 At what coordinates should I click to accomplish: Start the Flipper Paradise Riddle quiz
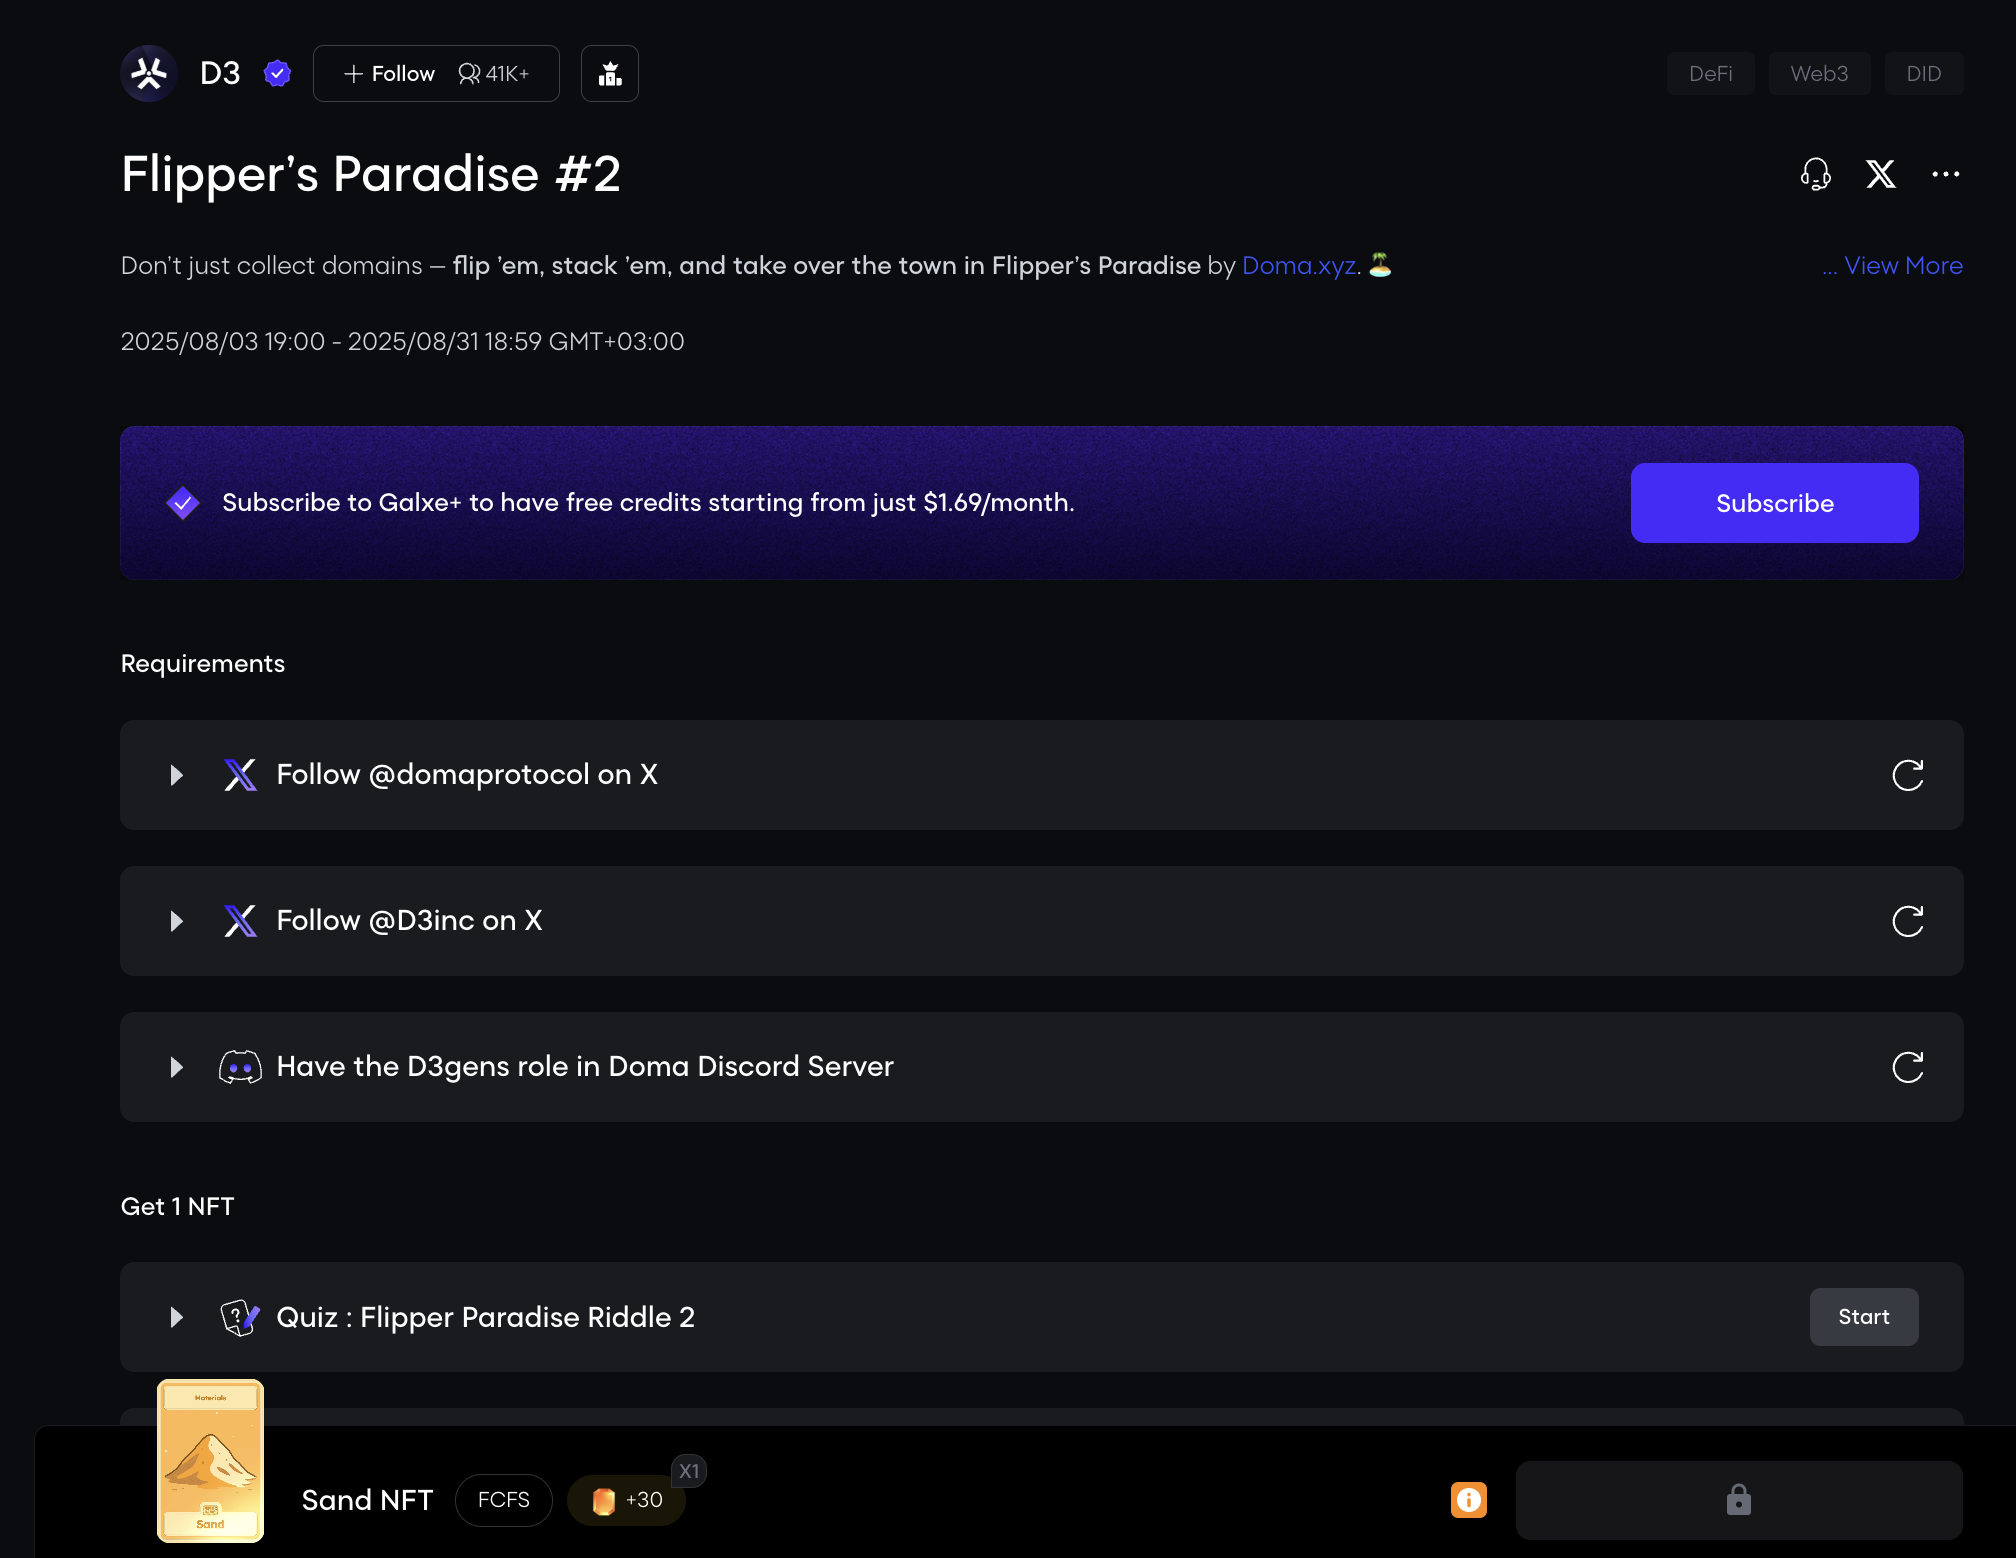click(x=1863, y=1317)
